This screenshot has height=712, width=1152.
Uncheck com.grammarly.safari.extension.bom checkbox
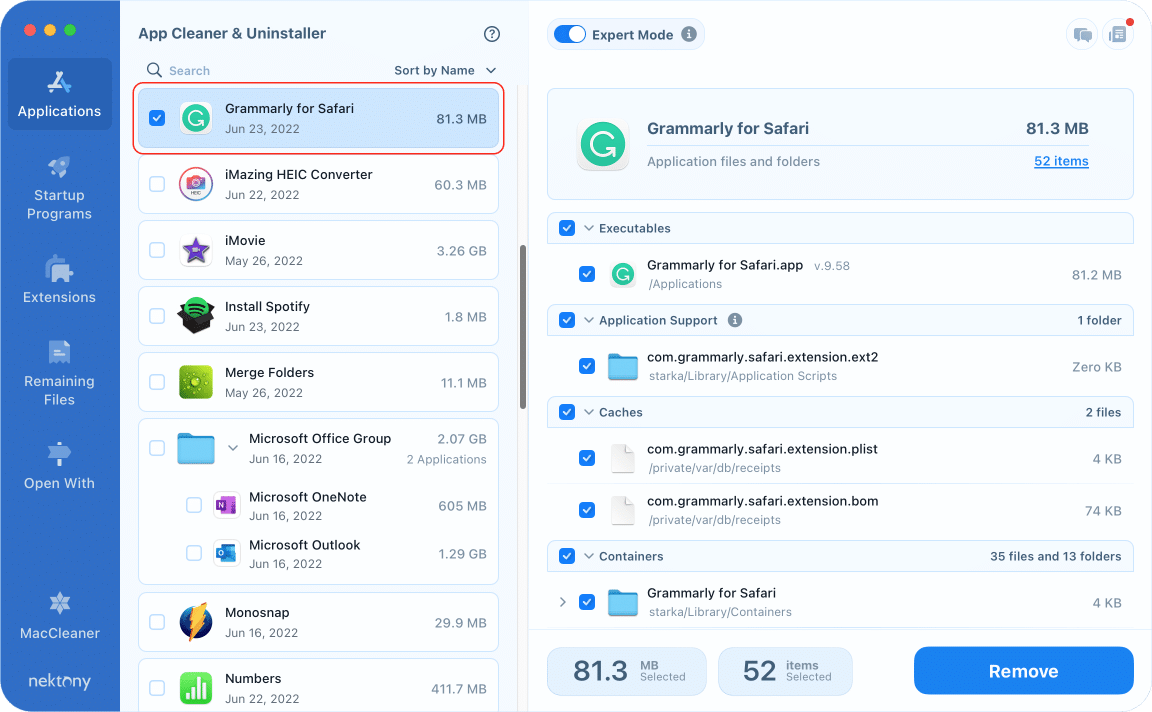(x=587, y=509)
